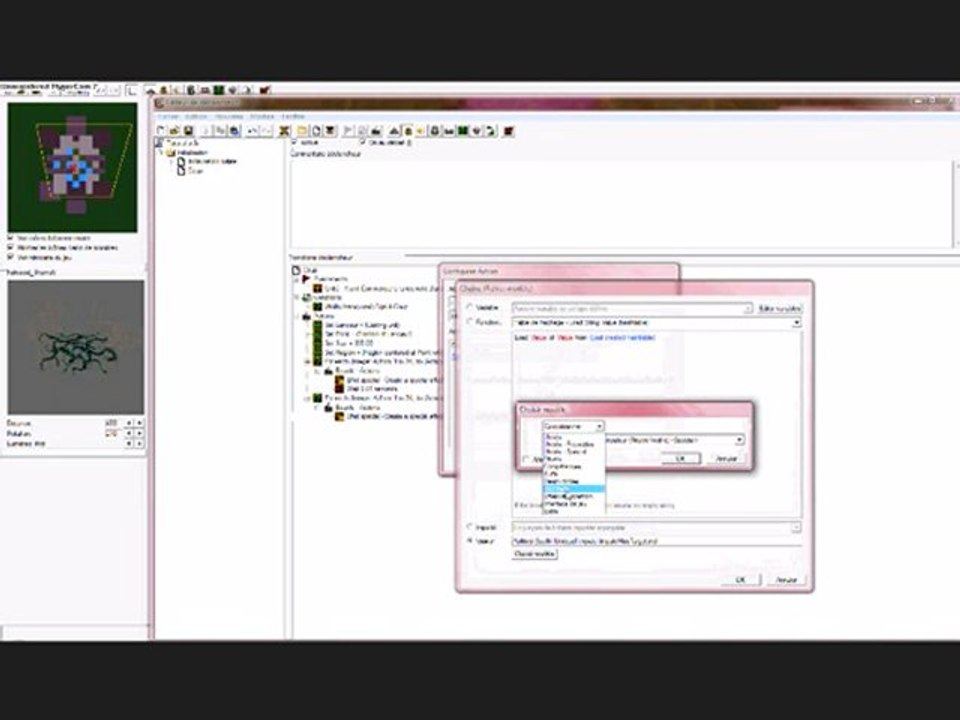This screenshot has width=960, height=720.
Task: Click the Undo arrow icon
Action: point(253,130)
